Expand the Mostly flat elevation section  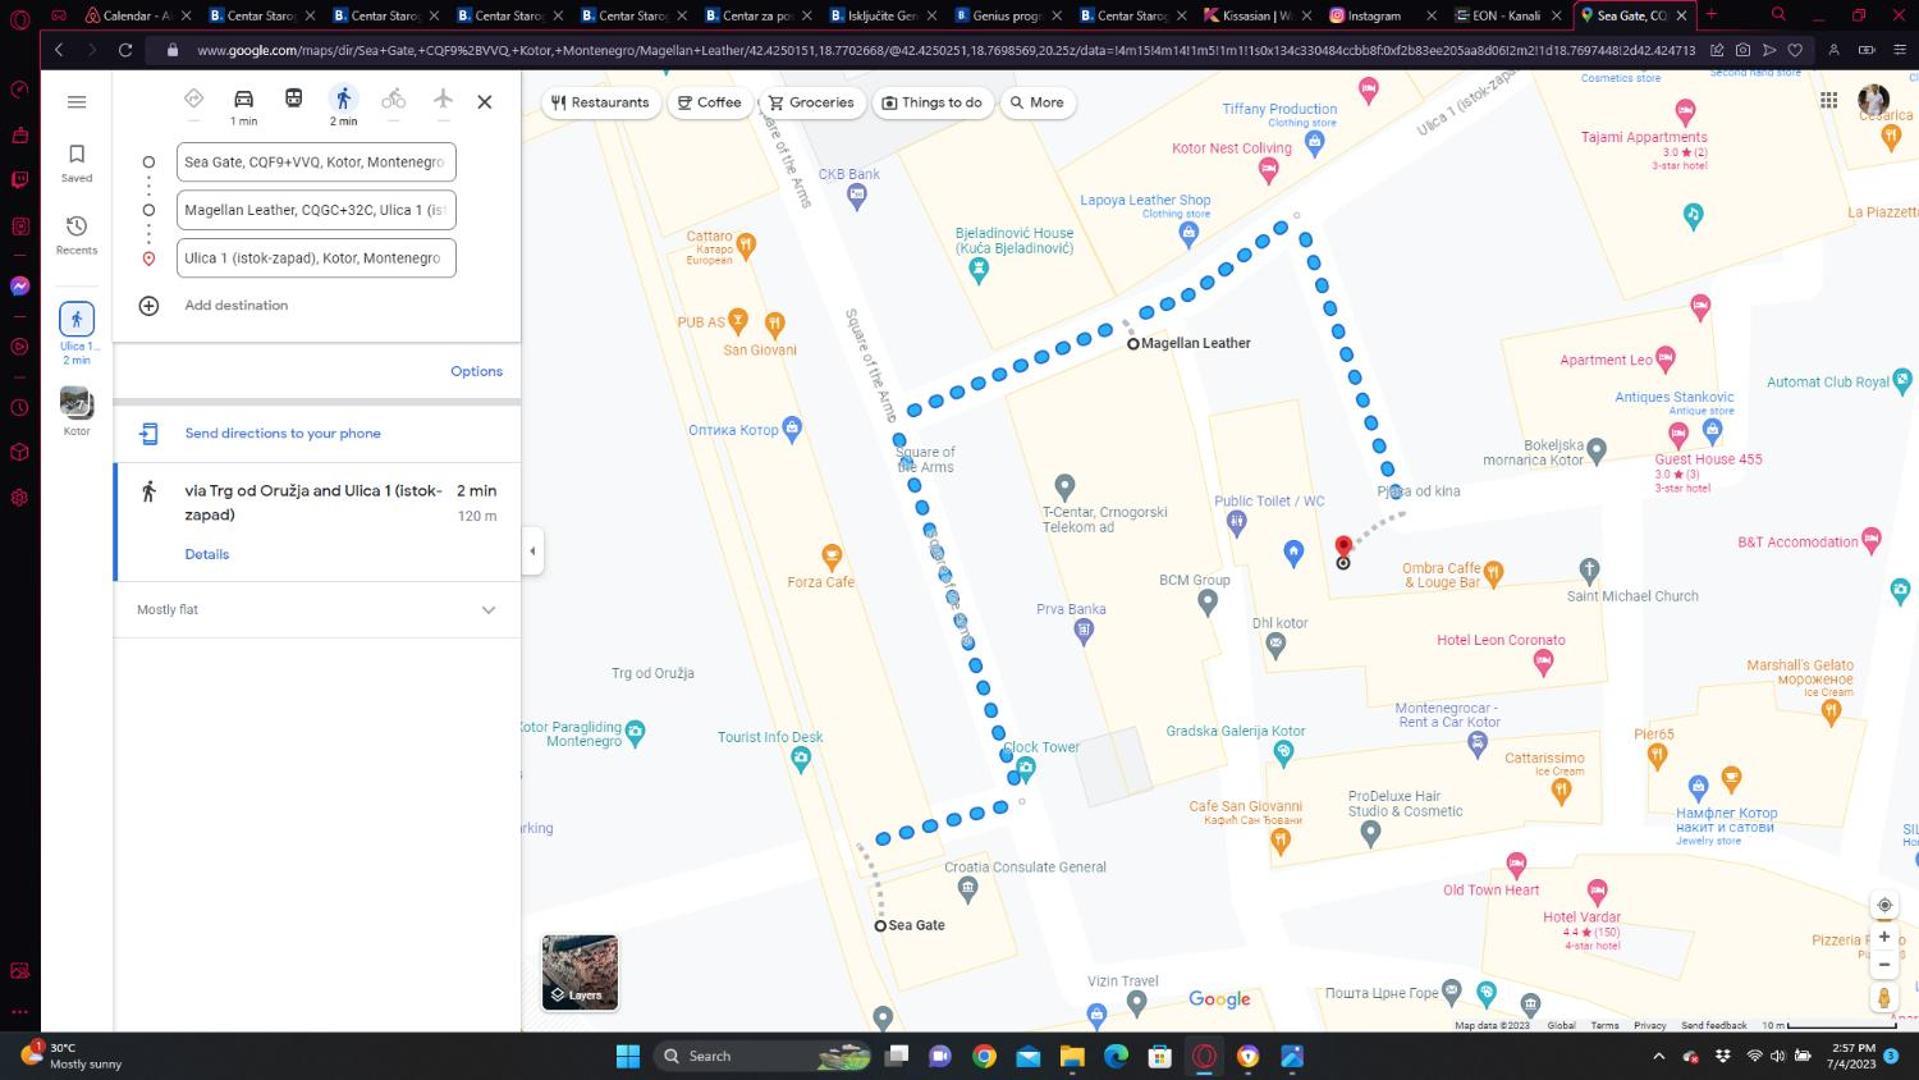click(x=488, y=610)
